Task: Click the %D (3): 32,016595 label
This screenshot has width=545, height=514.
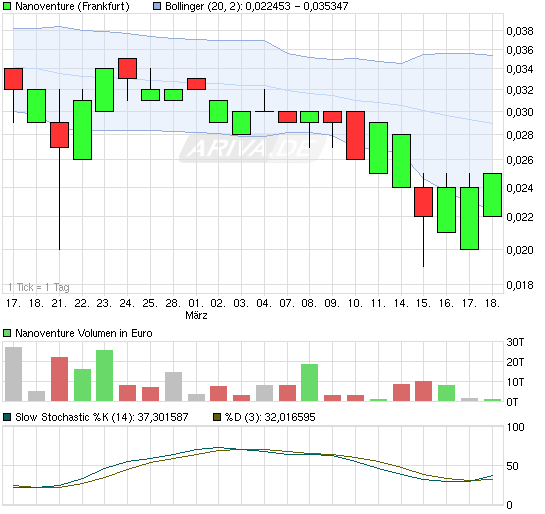Action: point(270,417)
